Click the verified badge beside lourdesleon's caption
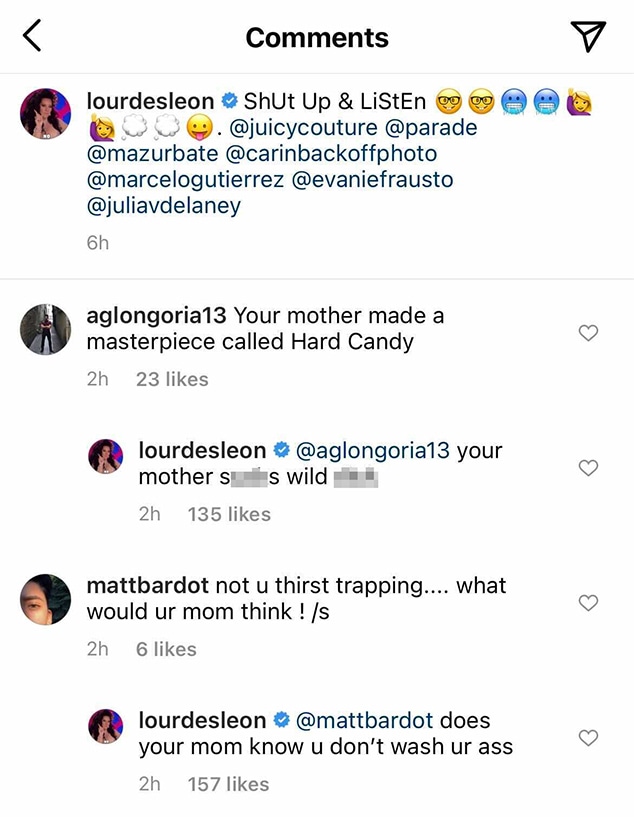634x817 pixels. 228,100
